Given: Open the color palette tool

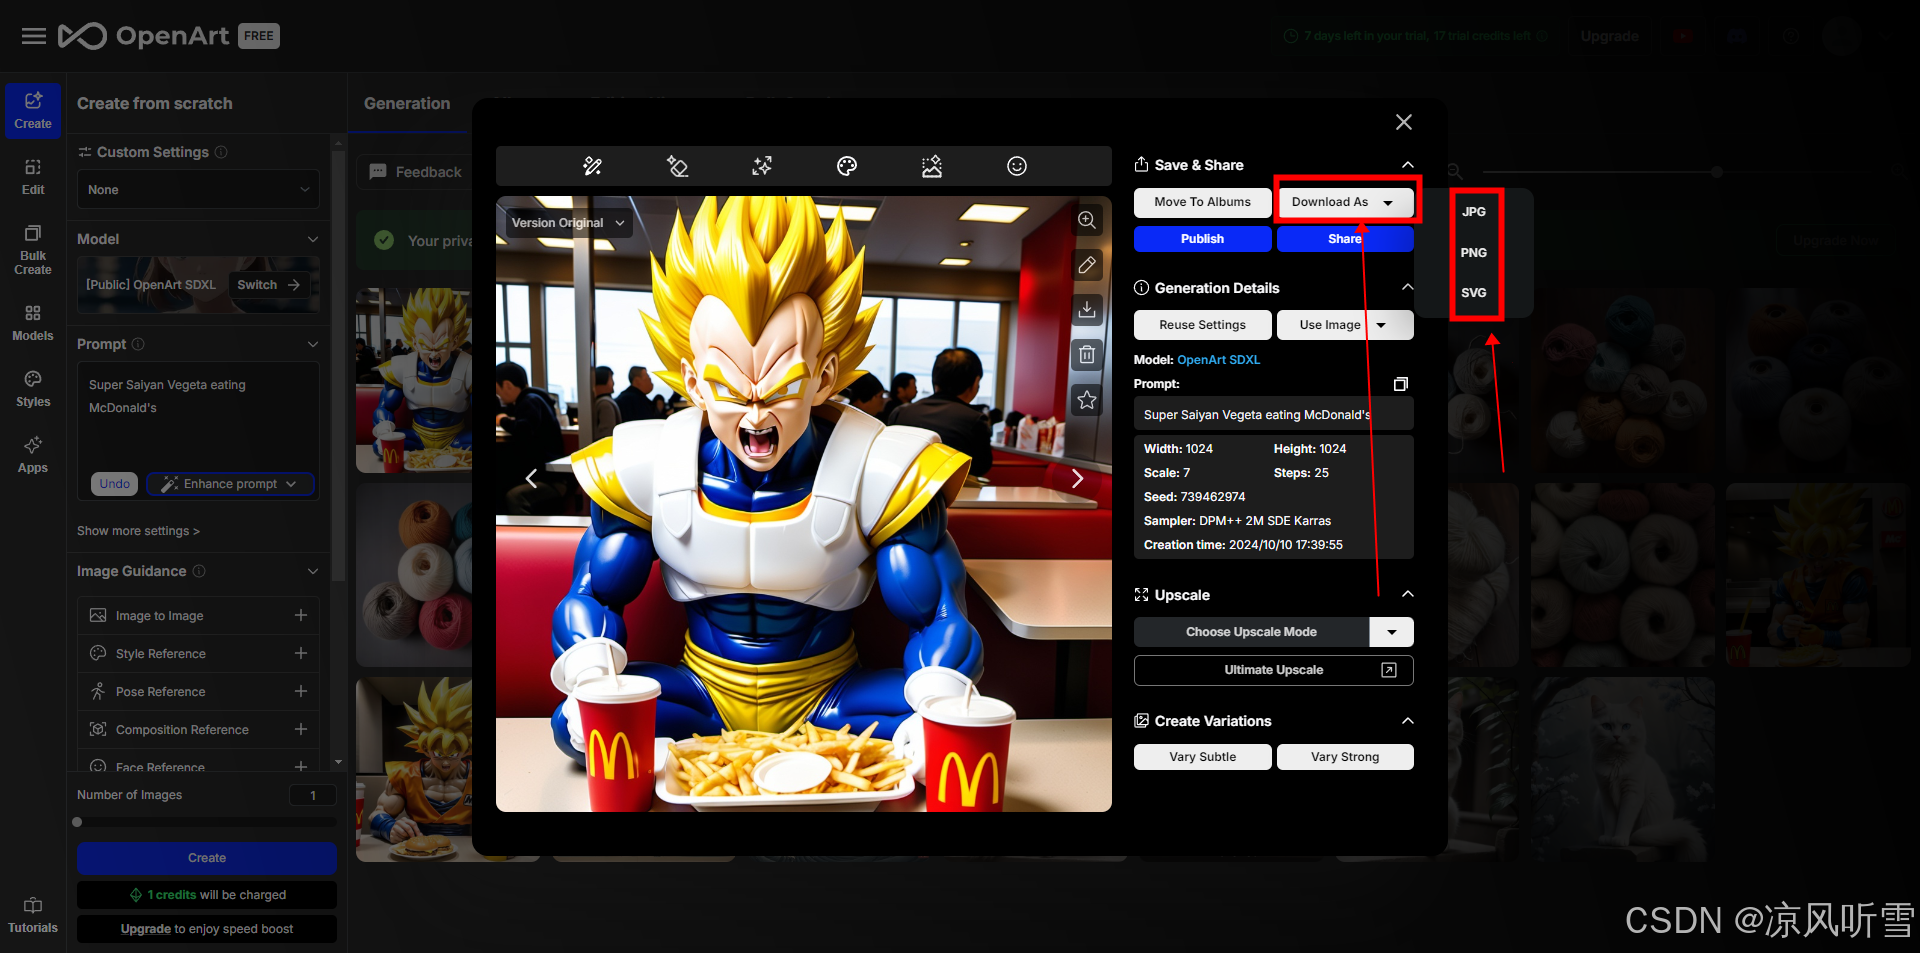Looking at the screenshot, I should [x=847, y=166].
